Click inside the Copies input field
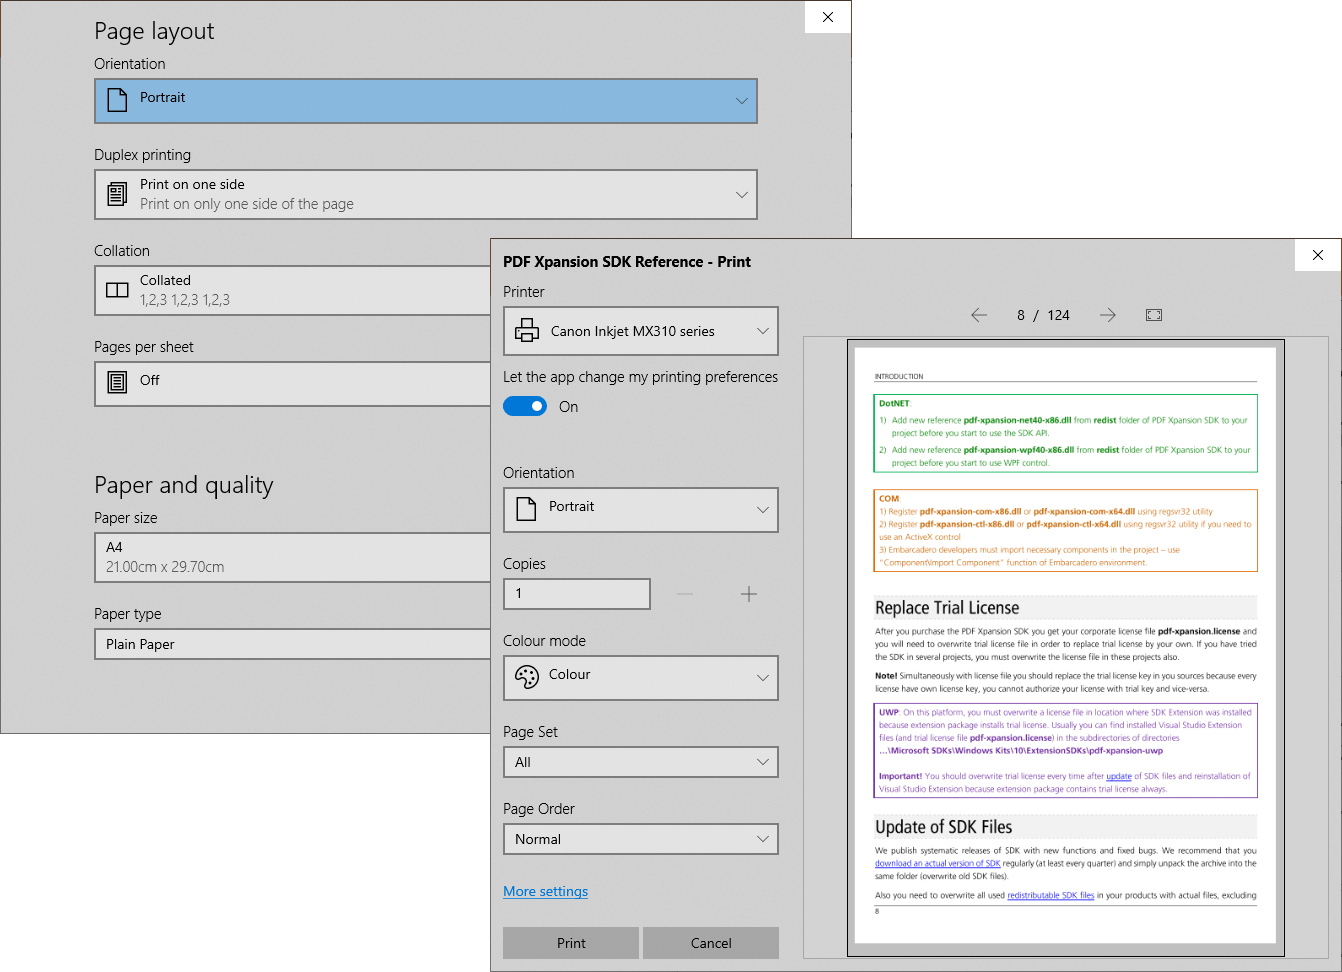1342x972 pixels. (577, 593)
